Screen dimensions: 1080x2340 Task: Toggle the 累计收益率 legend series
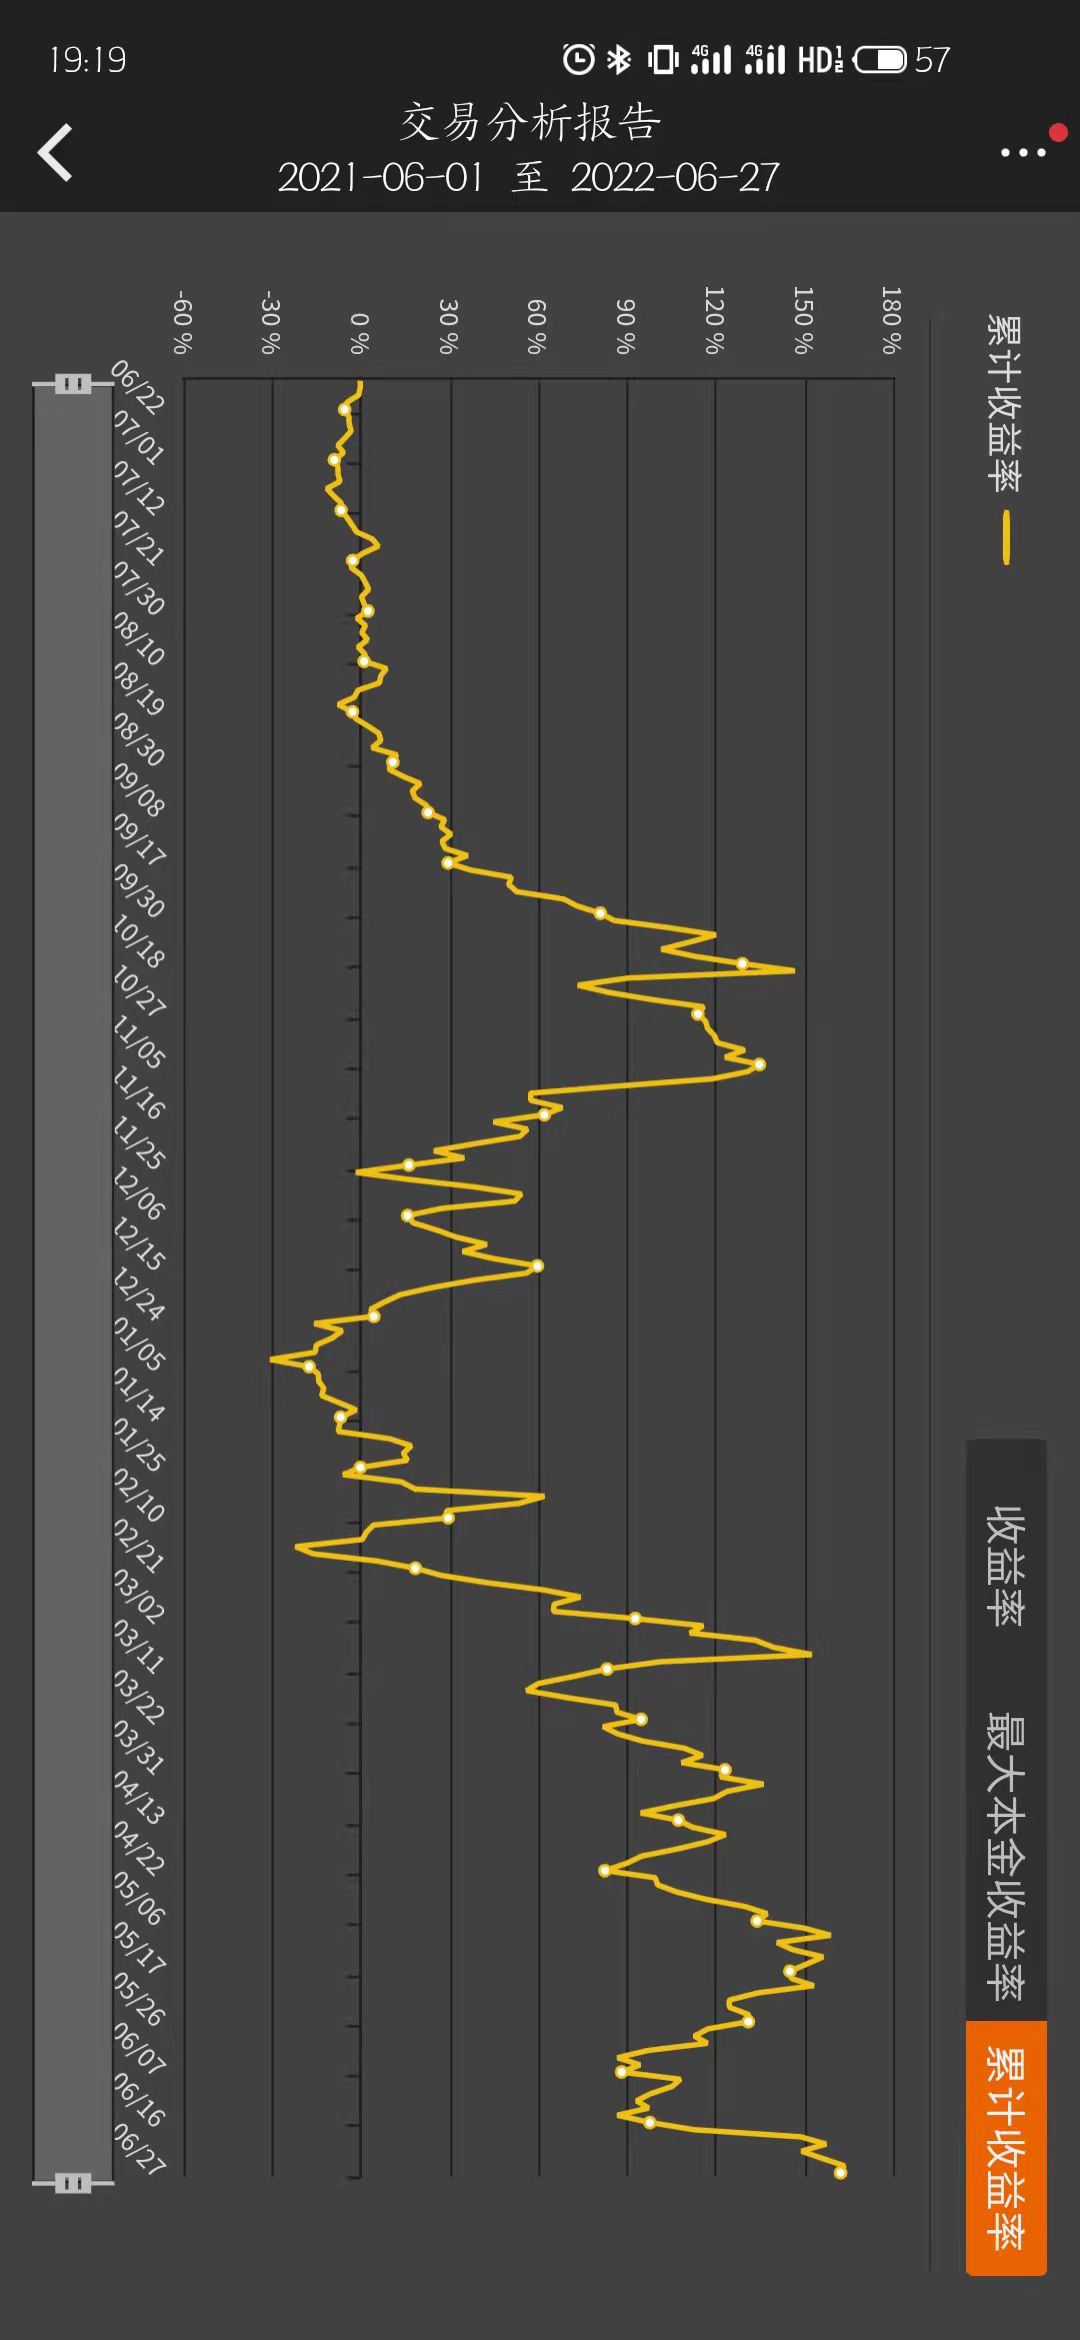click(x=1004, y=403)
